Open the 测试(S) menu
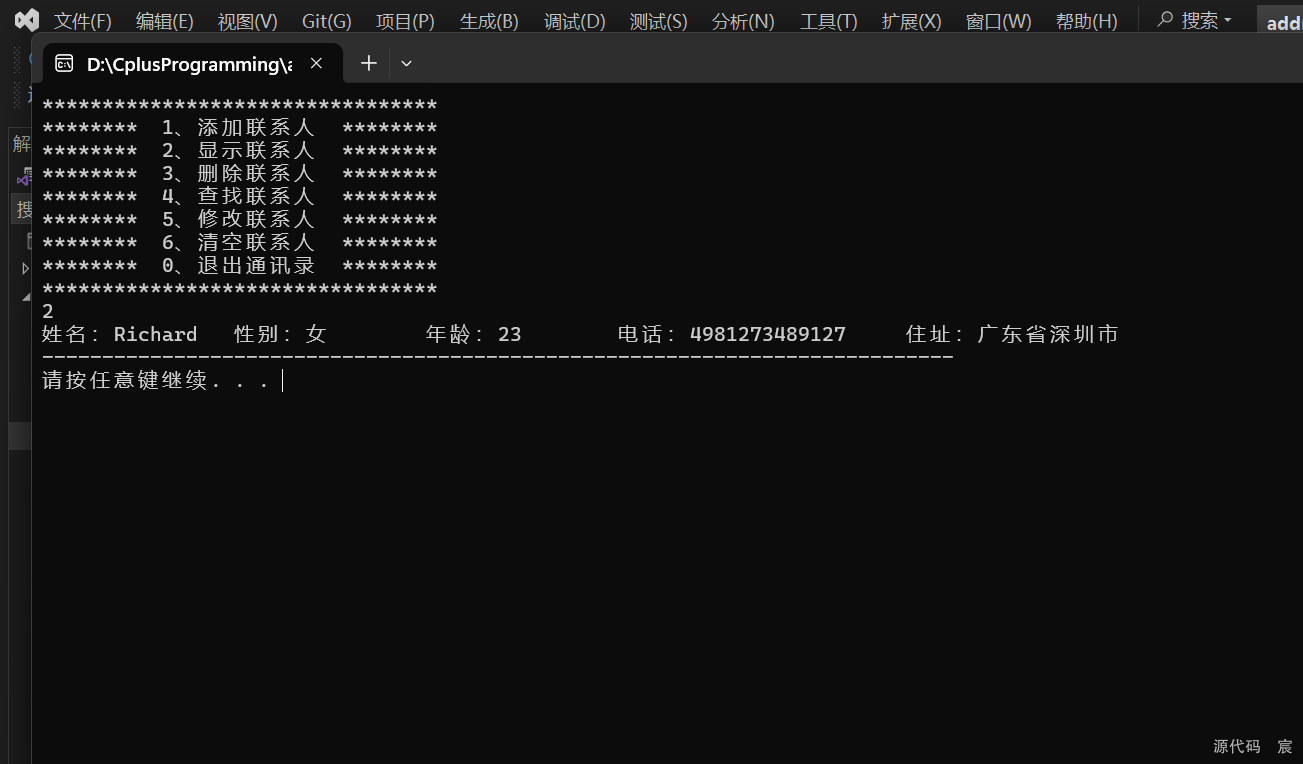The image size is (1303, 764). tap(658, 21)
